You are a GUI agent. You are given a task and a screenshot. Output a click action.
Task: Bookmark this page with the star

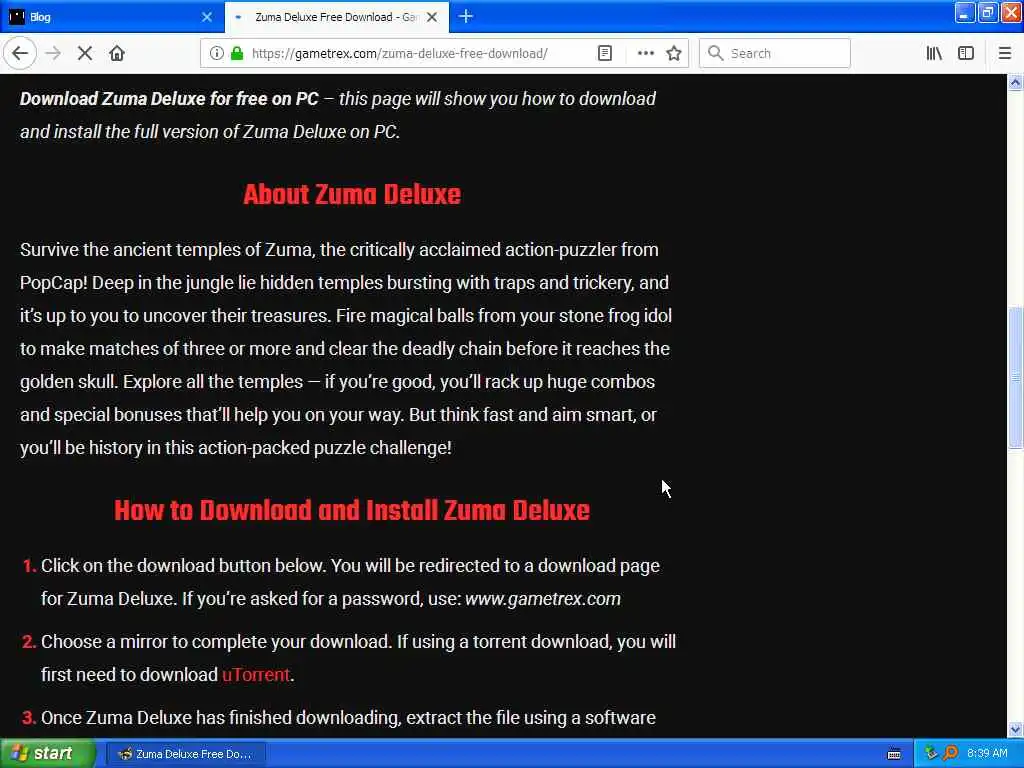(x=674, y=53)
